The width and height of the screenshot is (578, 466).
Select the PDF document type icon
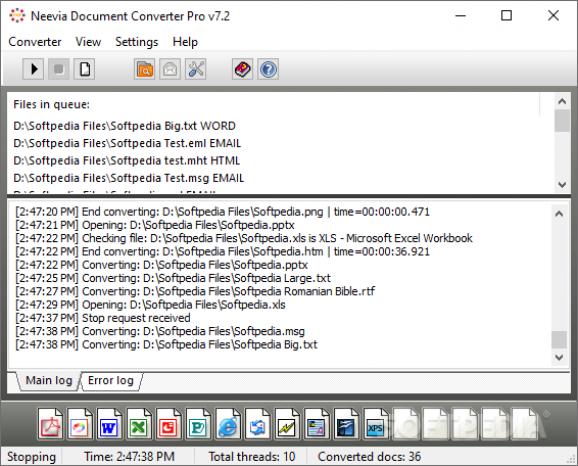[50, 424]
